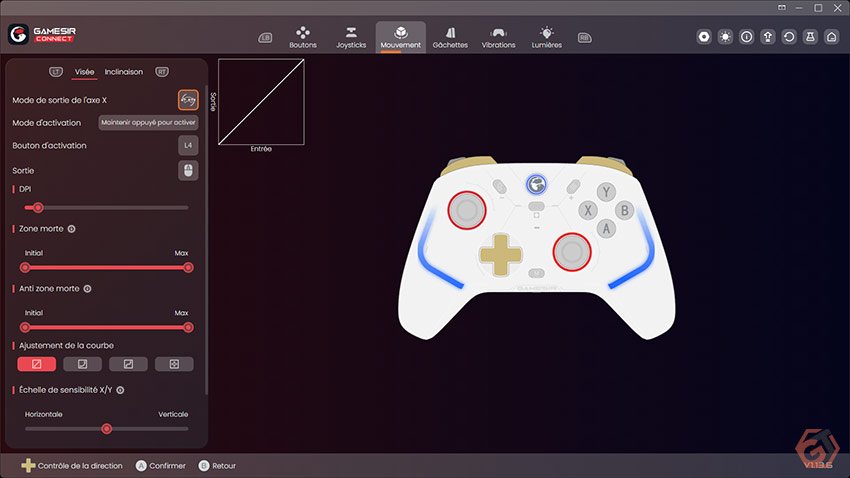Select the Mouvement tab
Image resolution: width=850 pixels, height=478 pixels.
coord(401,37)
